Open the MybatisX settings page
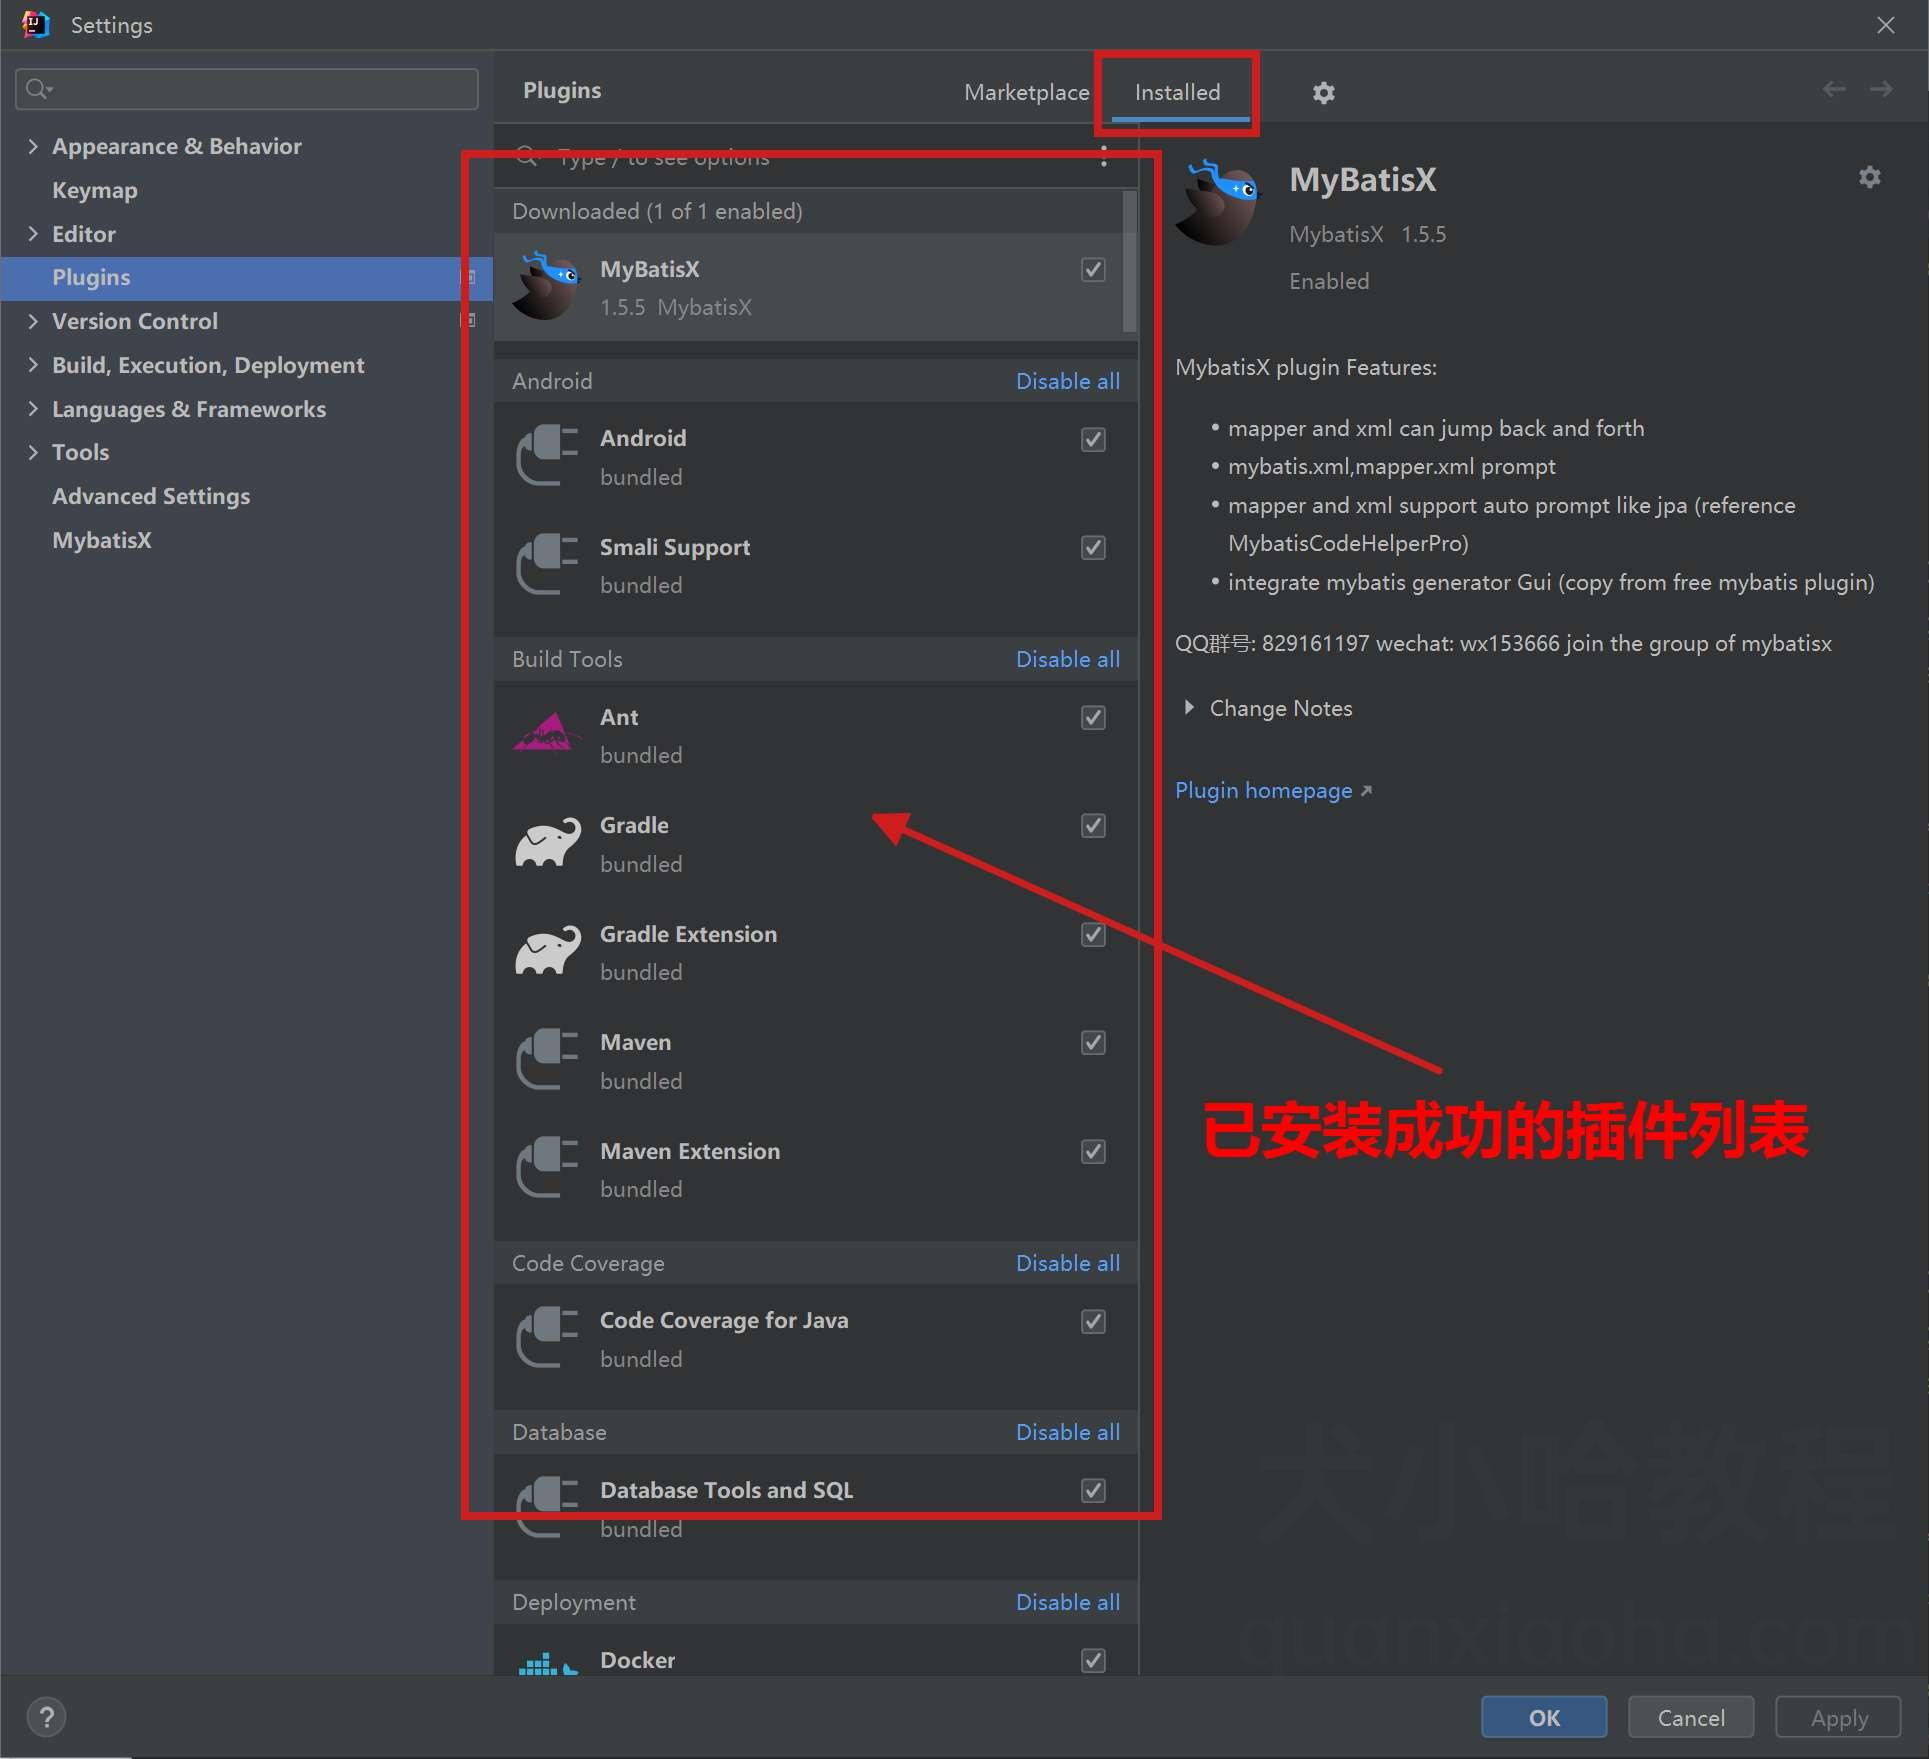 [x=102, y=540]
